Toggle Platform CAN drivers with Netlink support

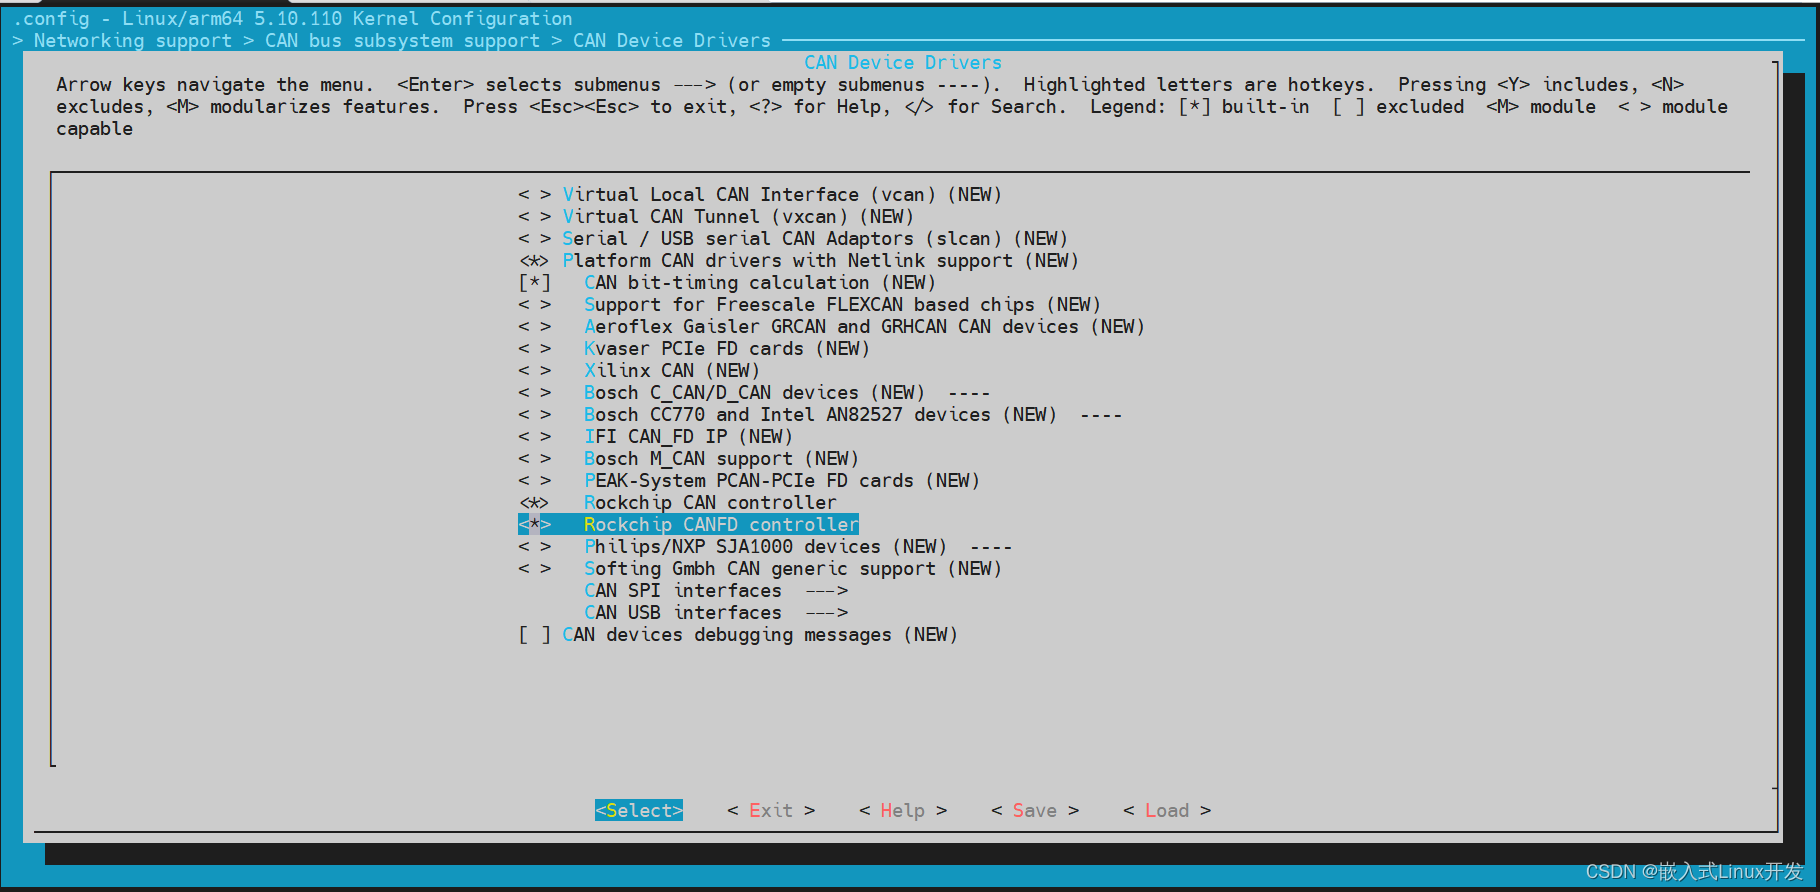click(799, 261)
